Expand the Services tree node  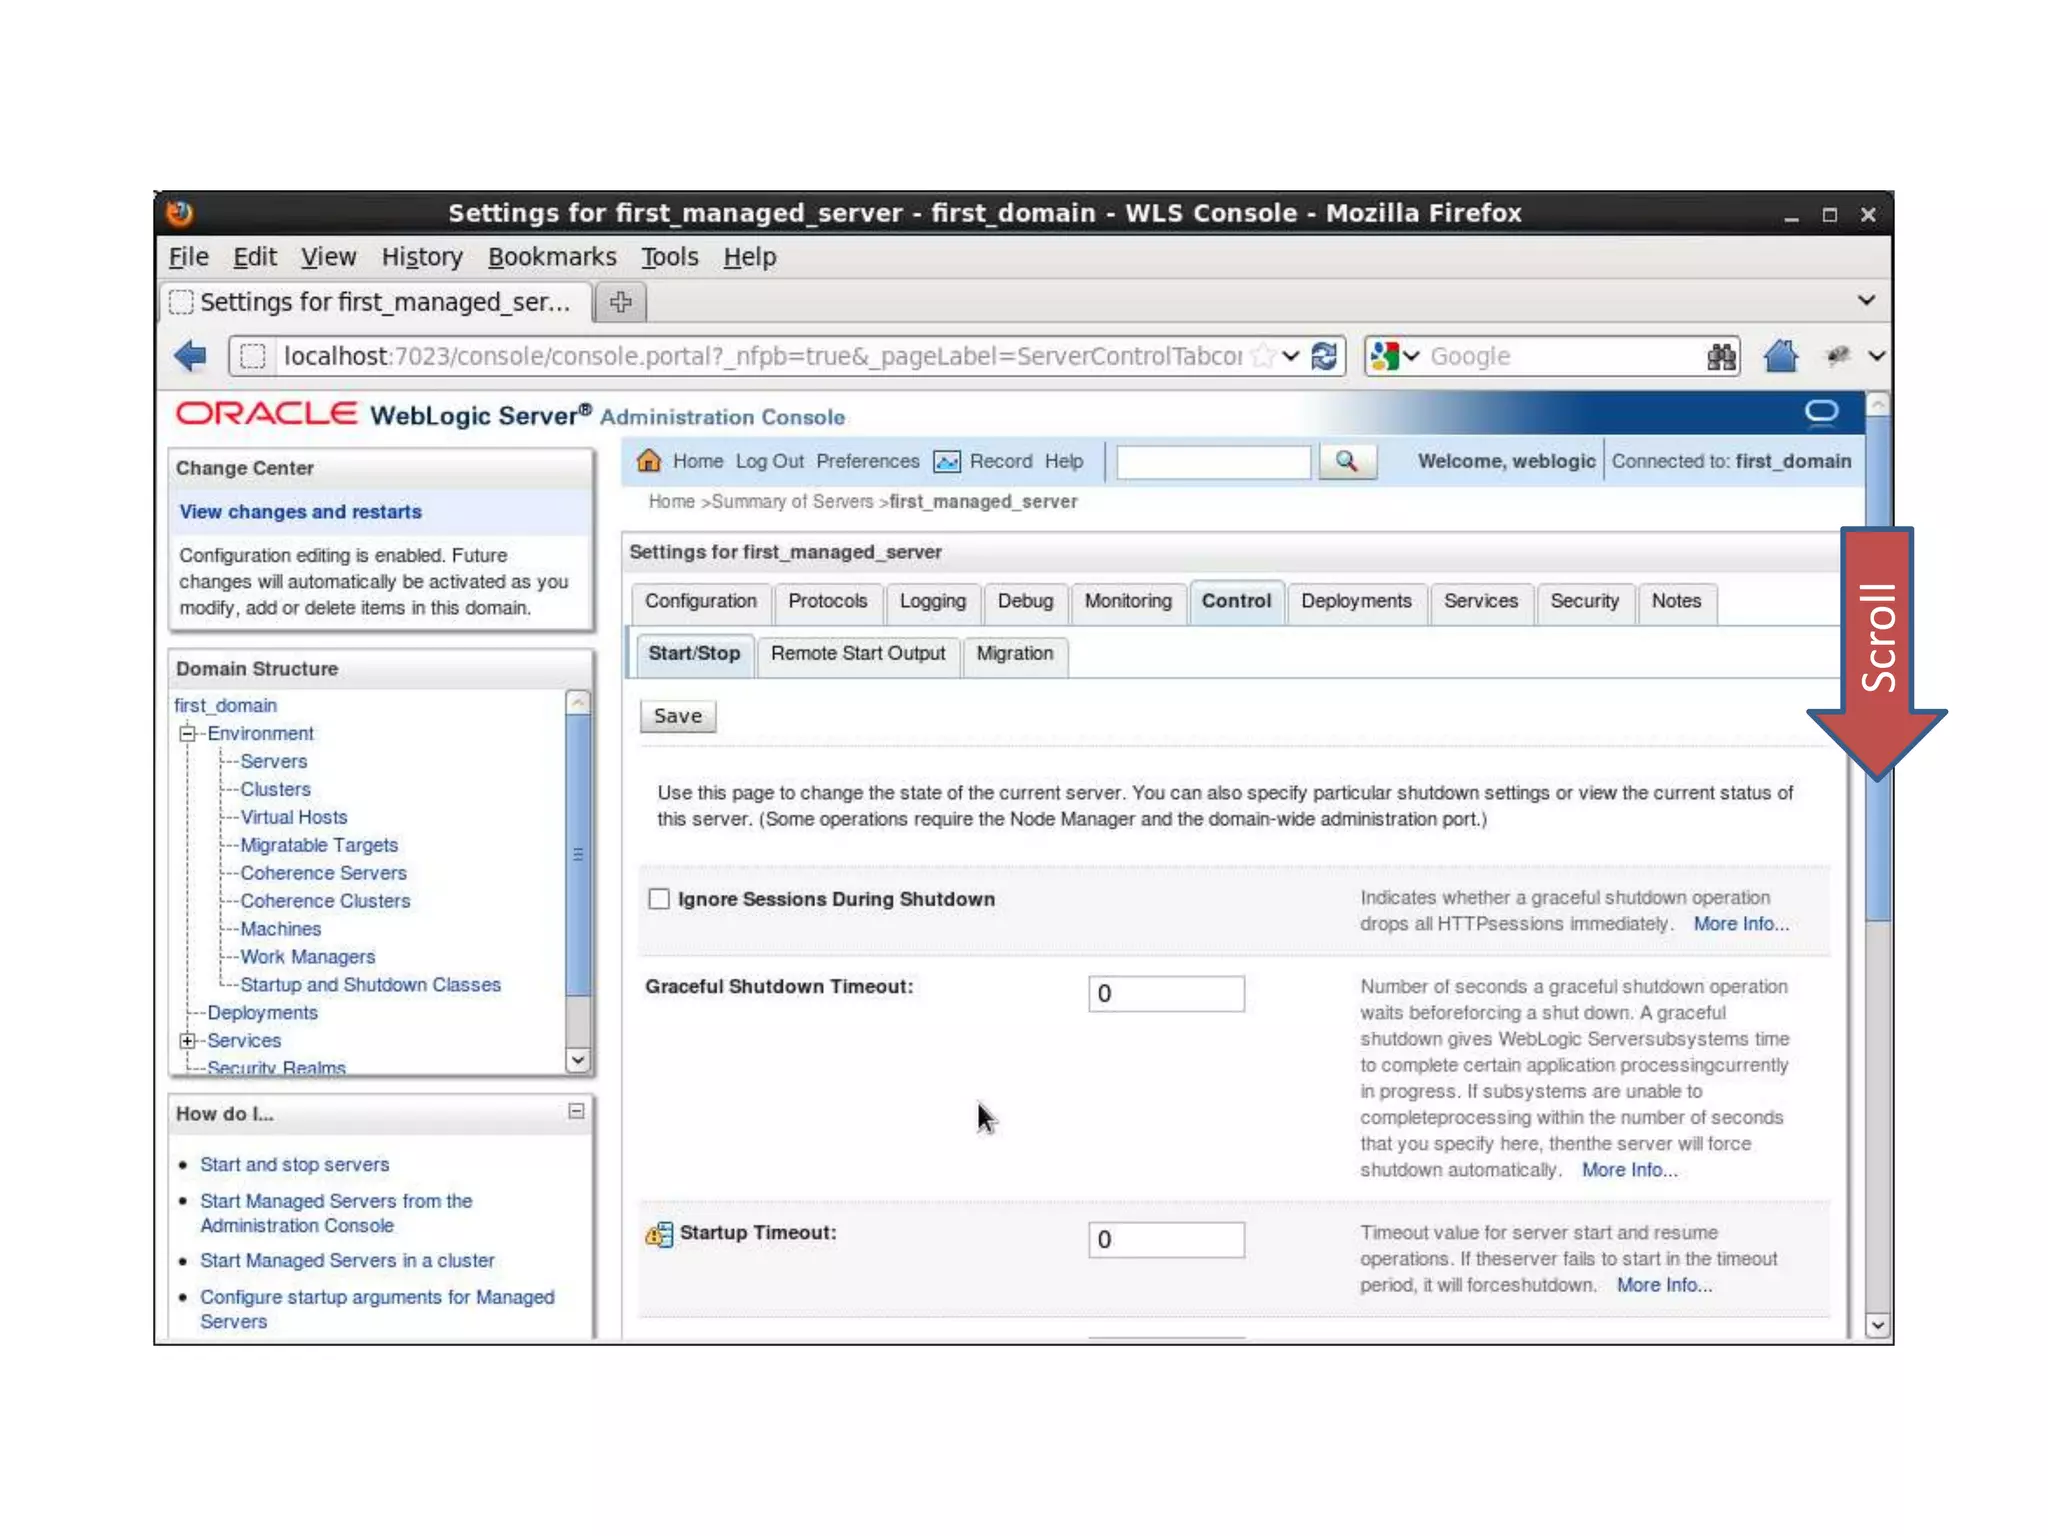(187, 1040)
